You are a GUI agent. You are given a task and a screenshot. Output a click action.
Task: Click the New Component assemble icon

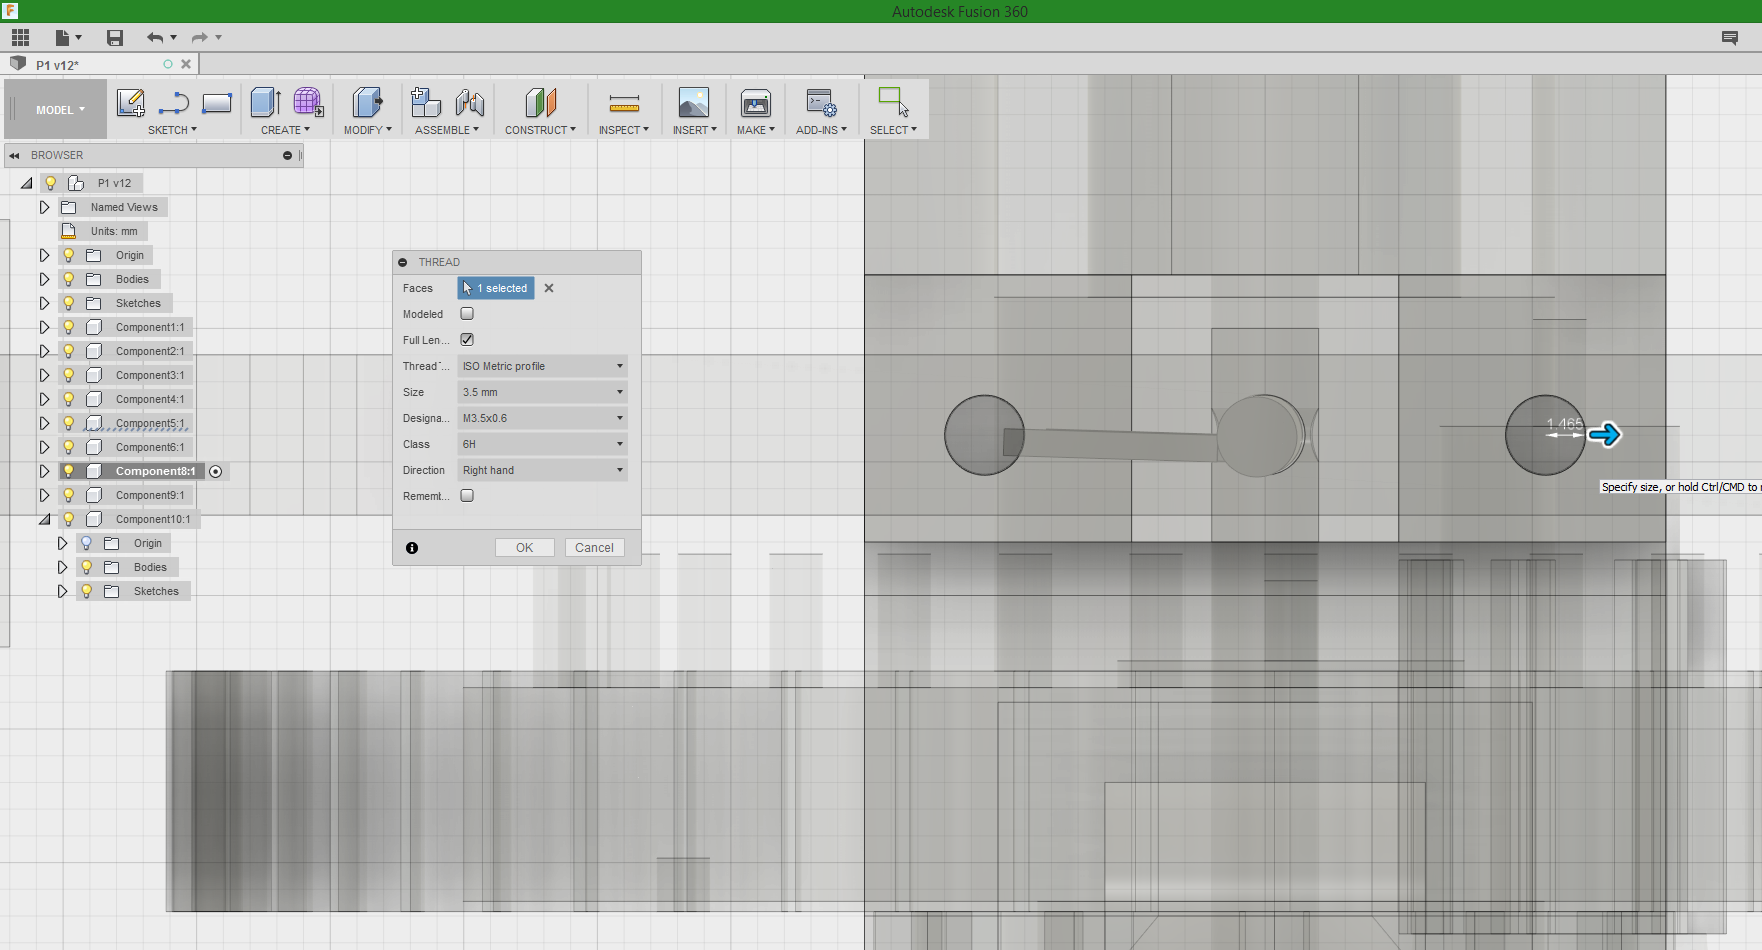click(426, 102)
